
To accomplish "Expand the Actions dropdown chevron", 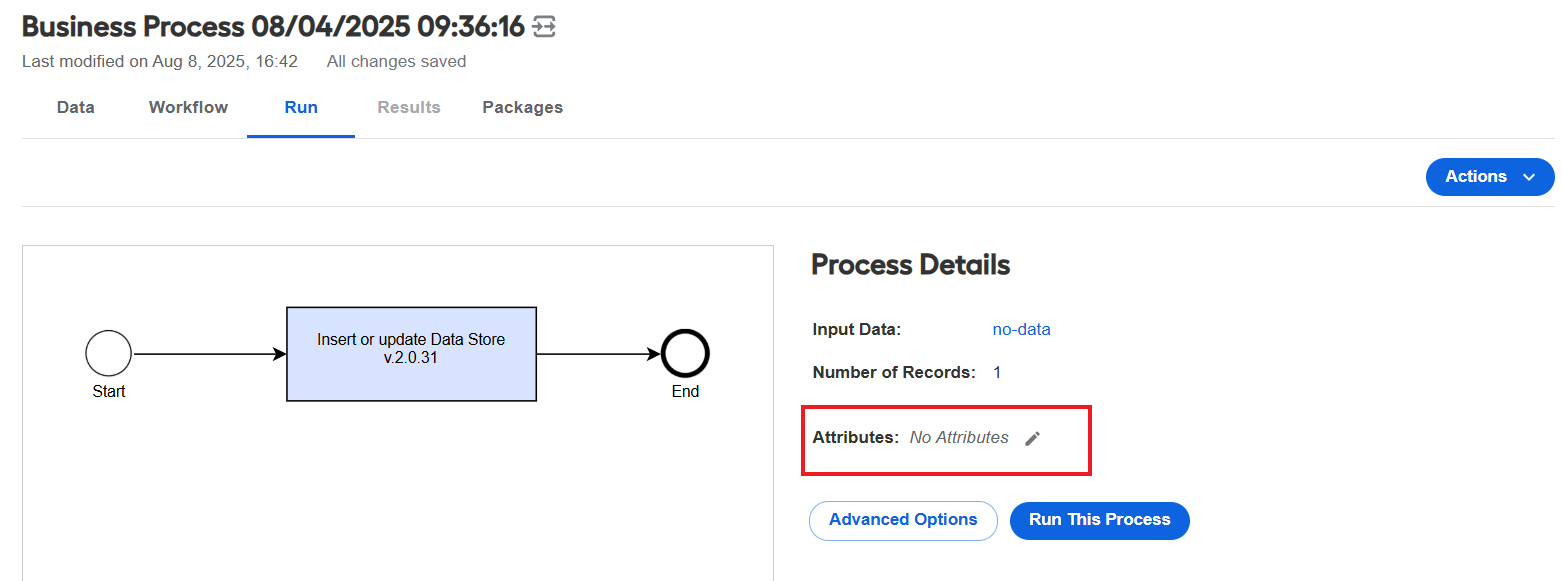I will (x=1528, y=177).
